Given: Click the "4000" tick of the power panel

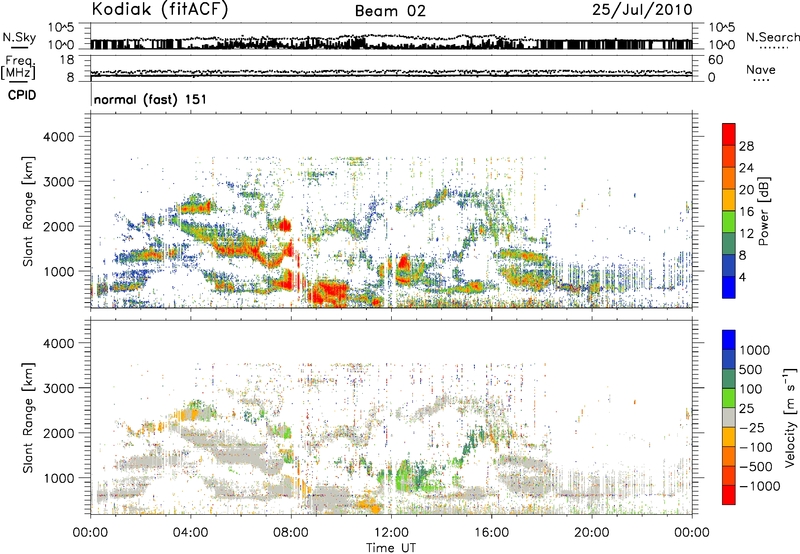Looking at the screenshot, I should (58, 137).
